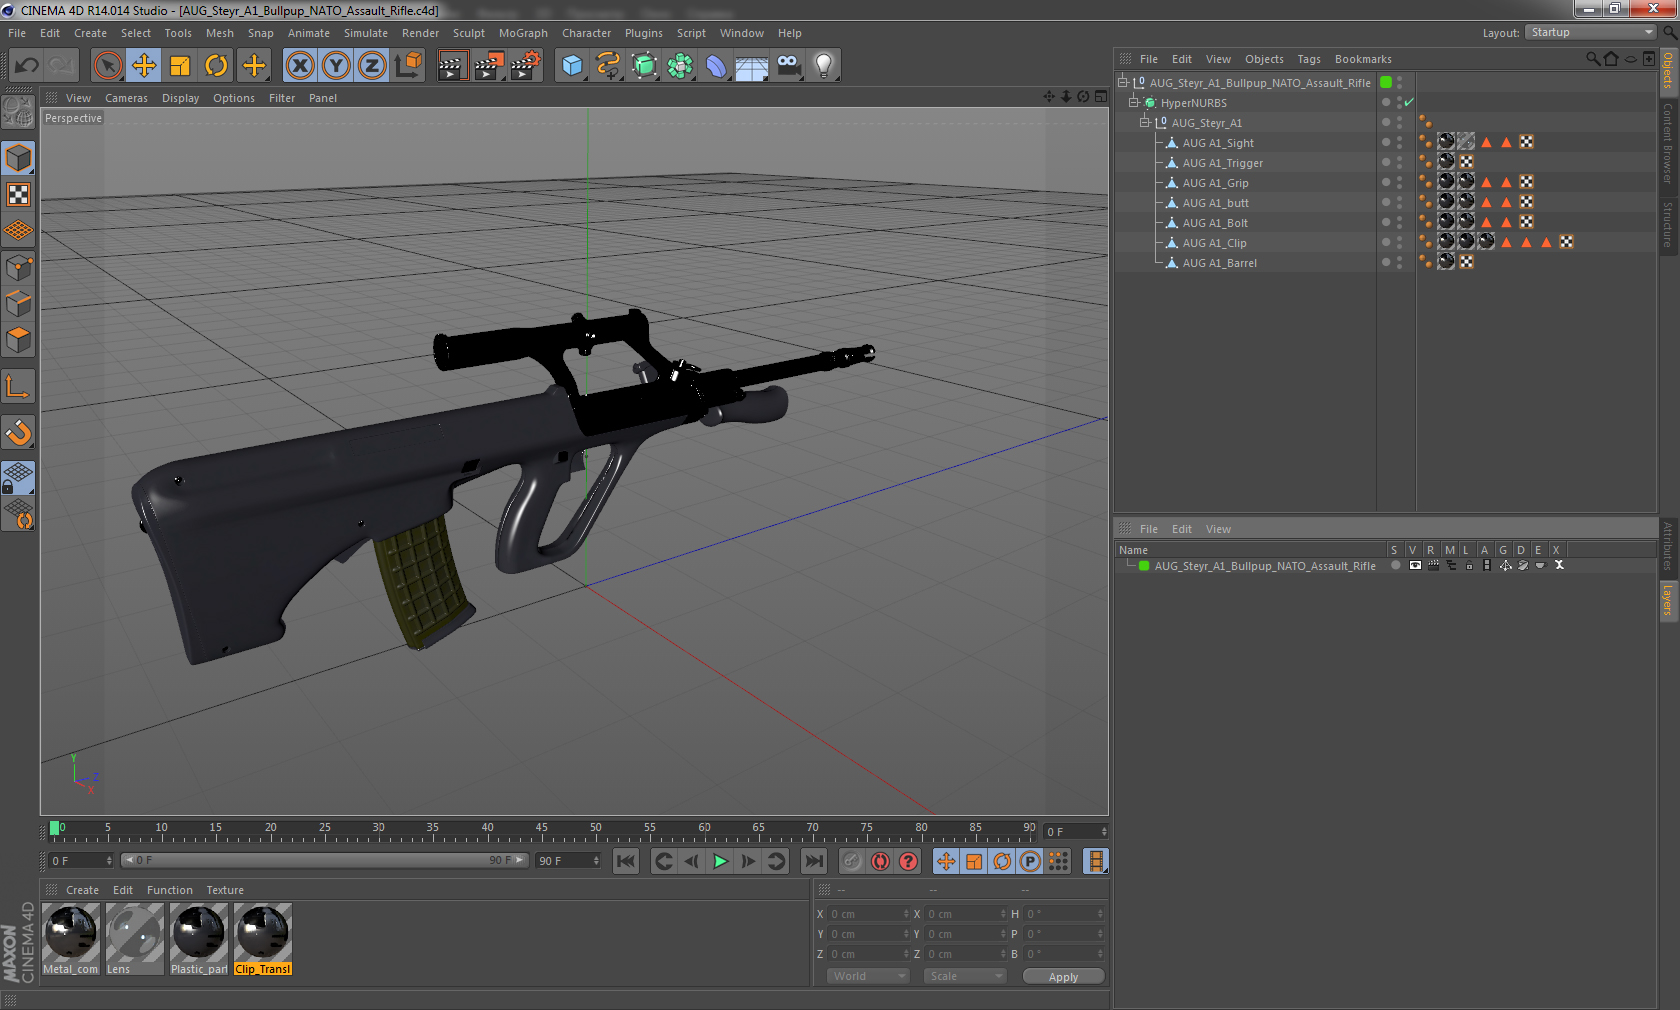The image size is (1680, 1010).
Task: Play the animation forward
Action: 720,861
